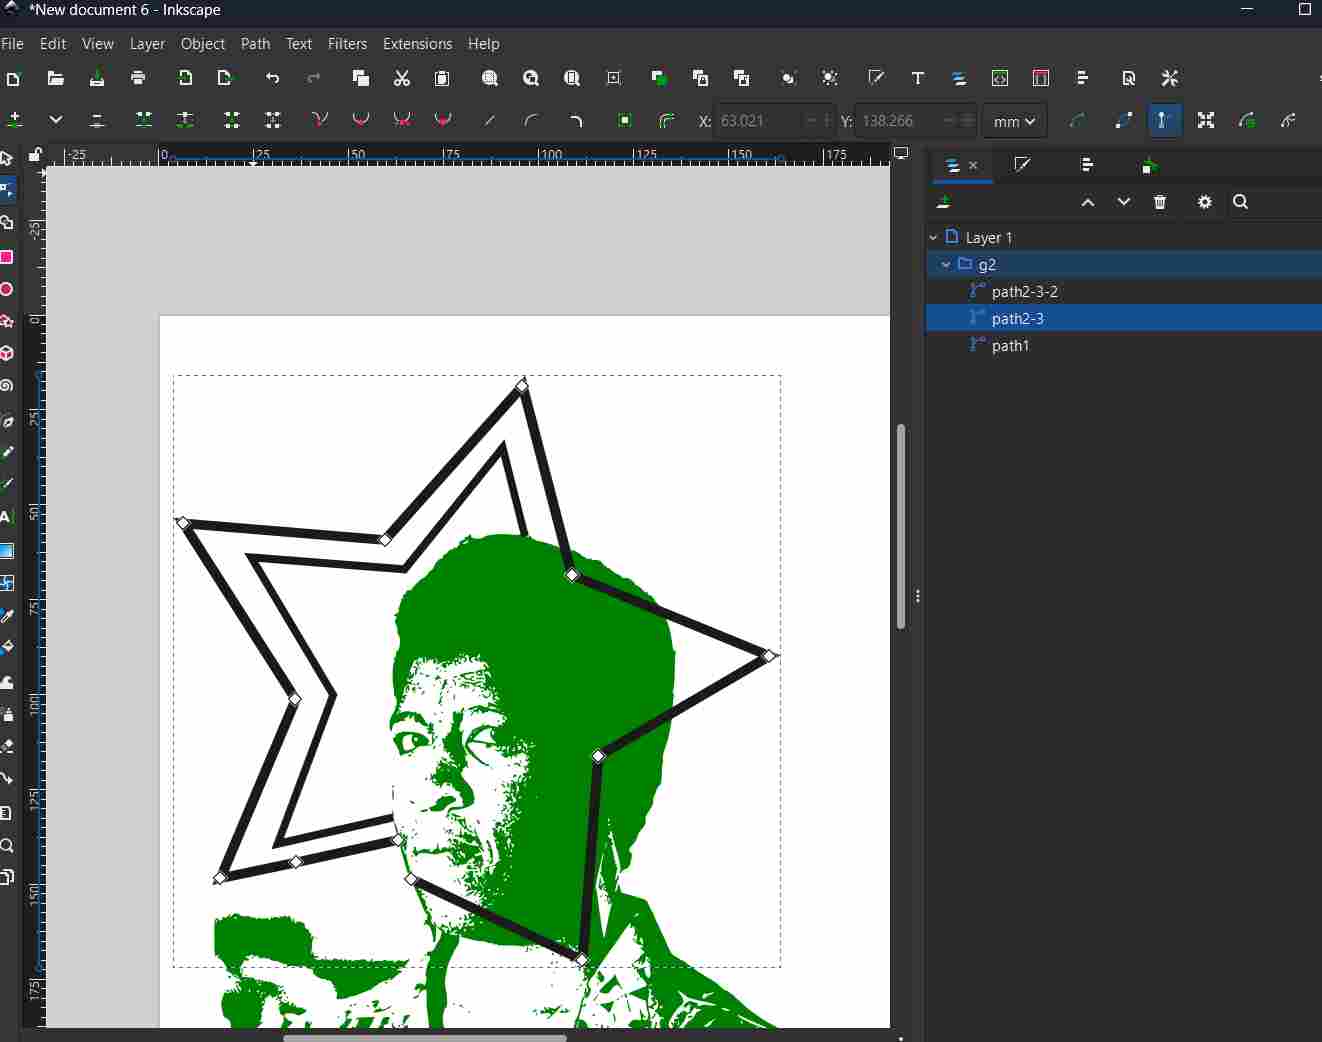Delete the selected layer using trash icon

(x=1160, y=202)
